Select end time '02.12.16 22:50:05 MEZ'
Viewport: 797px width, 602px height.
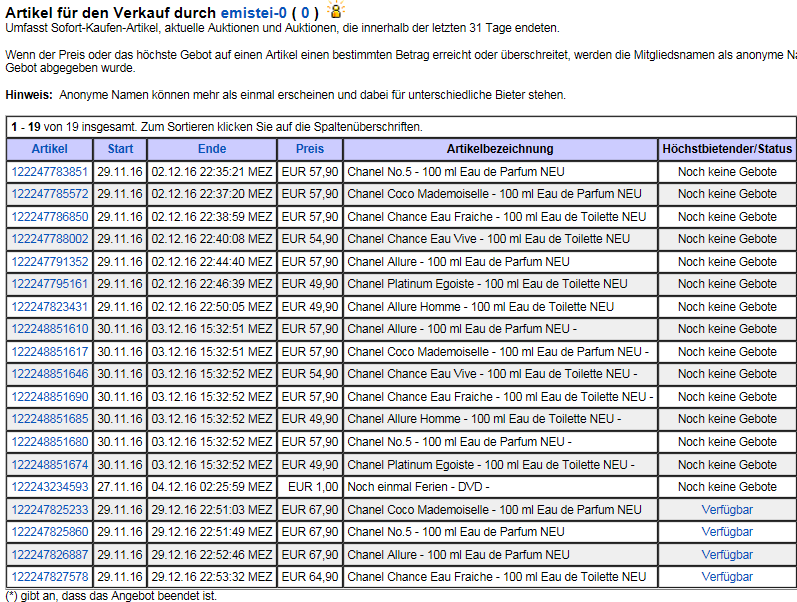coord(211,307)
